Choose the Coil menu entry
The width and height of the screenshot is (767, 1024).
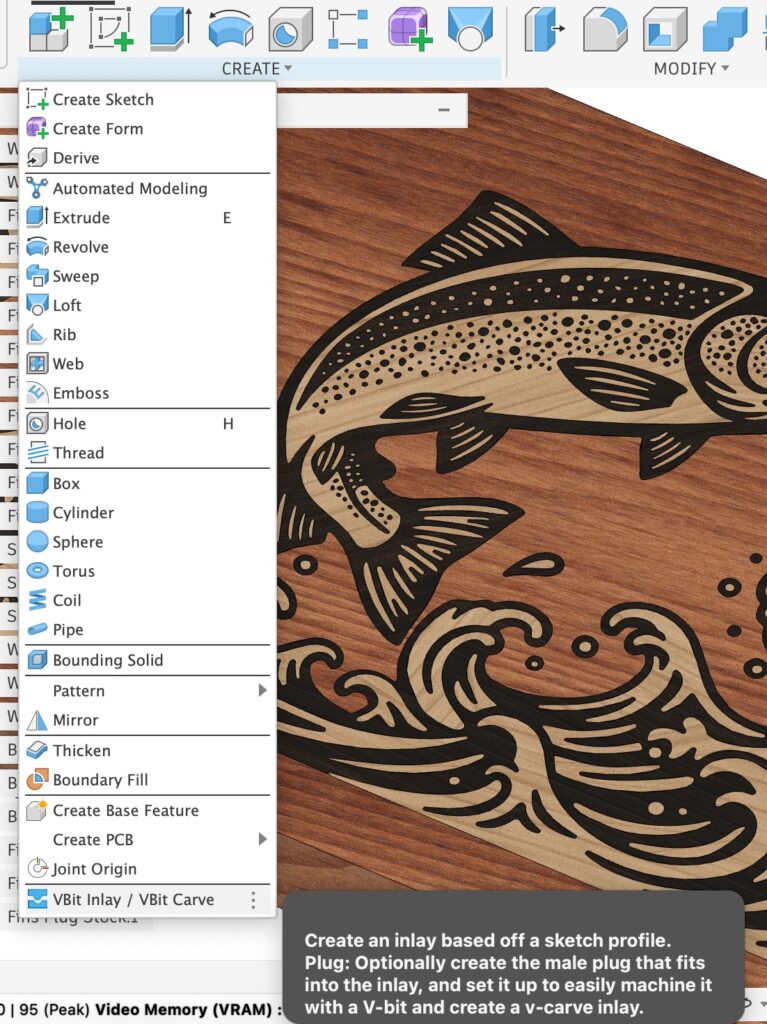coord(67,601)
